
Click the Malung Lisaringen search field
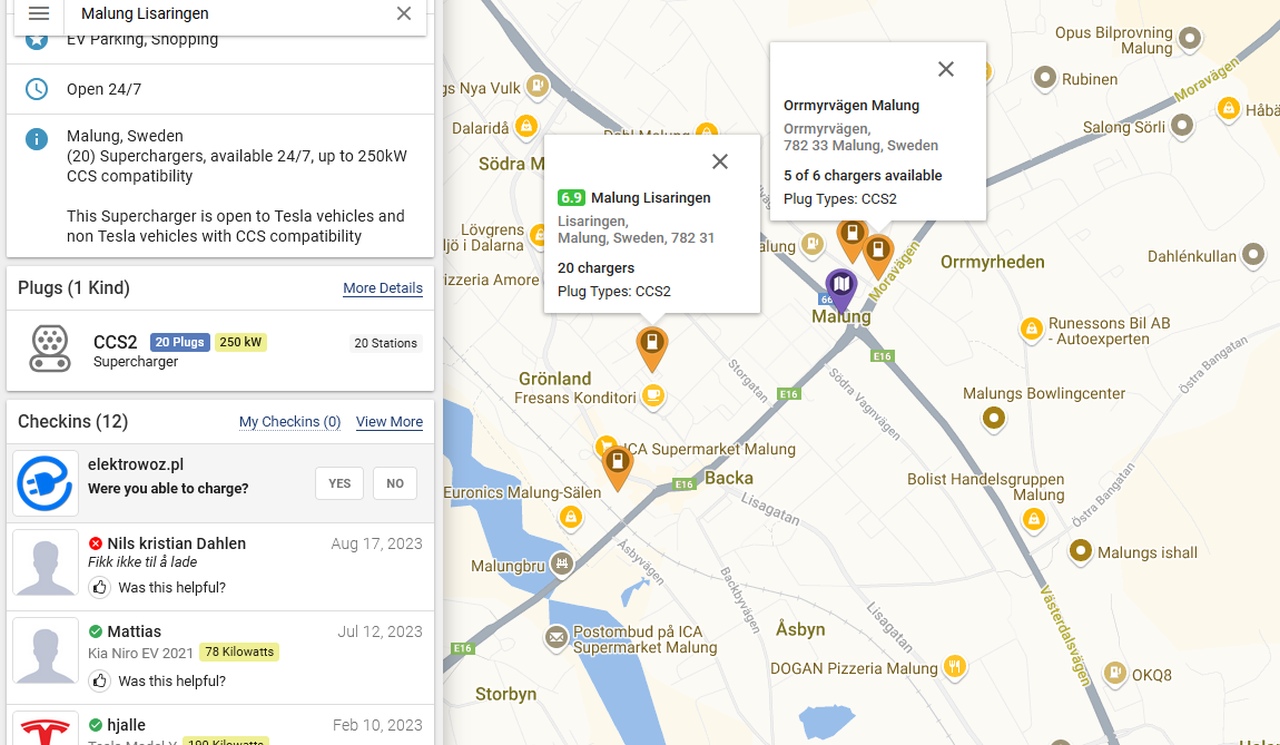(x=230, y=14)
